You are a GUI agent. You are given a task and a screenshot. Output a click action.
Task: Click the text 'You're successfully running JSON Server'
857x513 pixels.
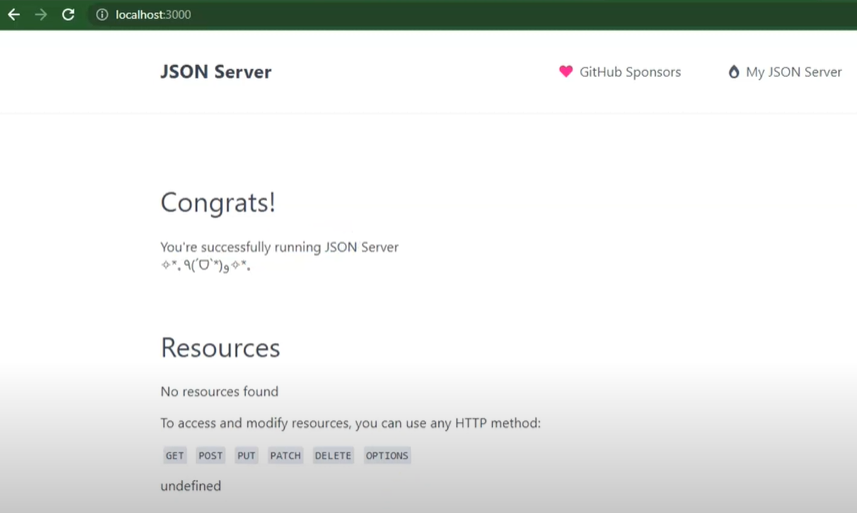(x=279, y=247)
